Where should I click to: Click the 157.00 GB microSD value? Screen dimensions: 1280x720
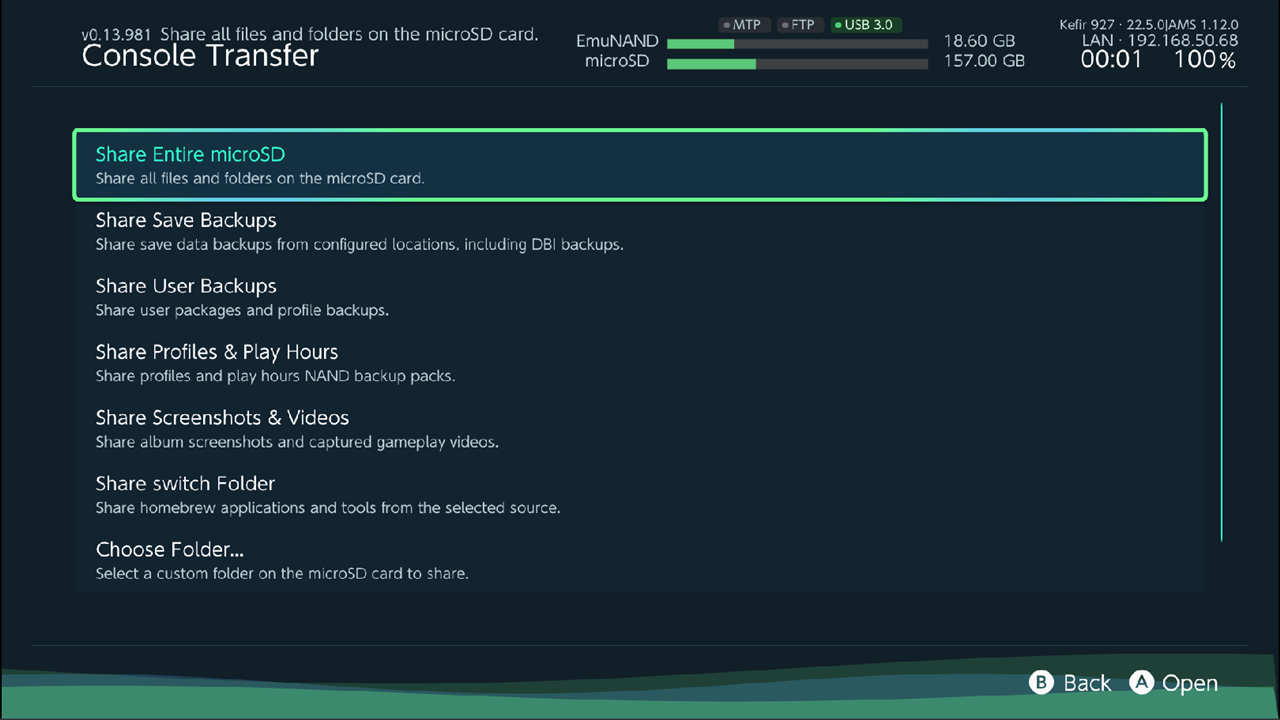[x=984, y=61]
